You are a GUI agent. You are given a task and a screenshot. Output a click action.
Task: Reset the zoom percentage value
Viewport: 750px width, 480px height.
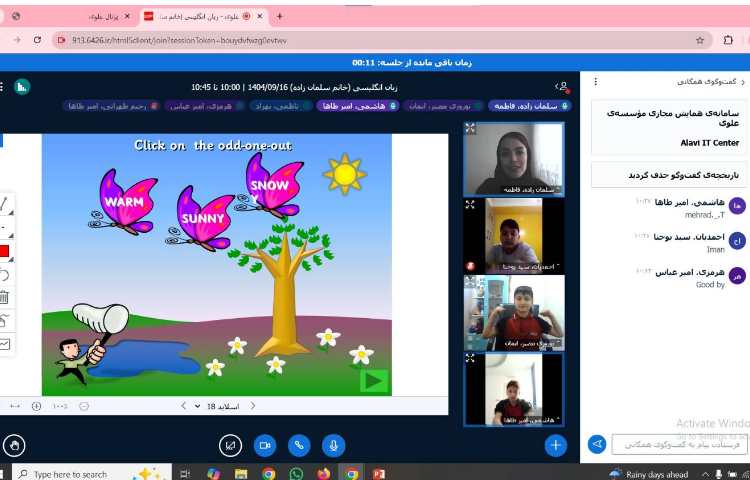60,406
